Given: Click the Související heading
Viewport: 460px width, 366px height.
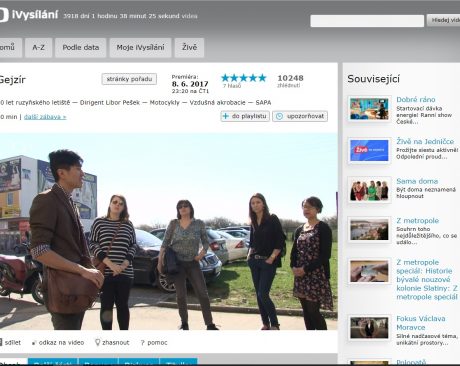Looking at the screenshot, I should [373, 79].
